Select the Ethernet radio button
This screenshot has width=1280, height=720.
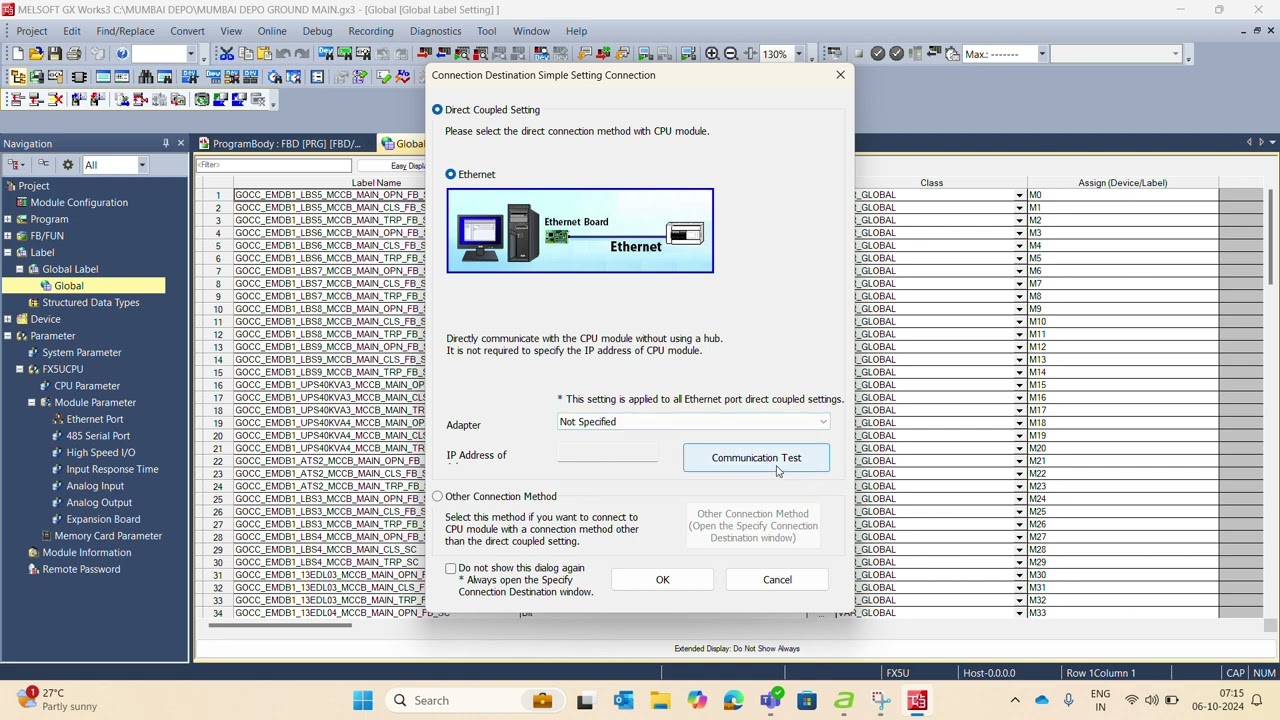tap(451, 174)
